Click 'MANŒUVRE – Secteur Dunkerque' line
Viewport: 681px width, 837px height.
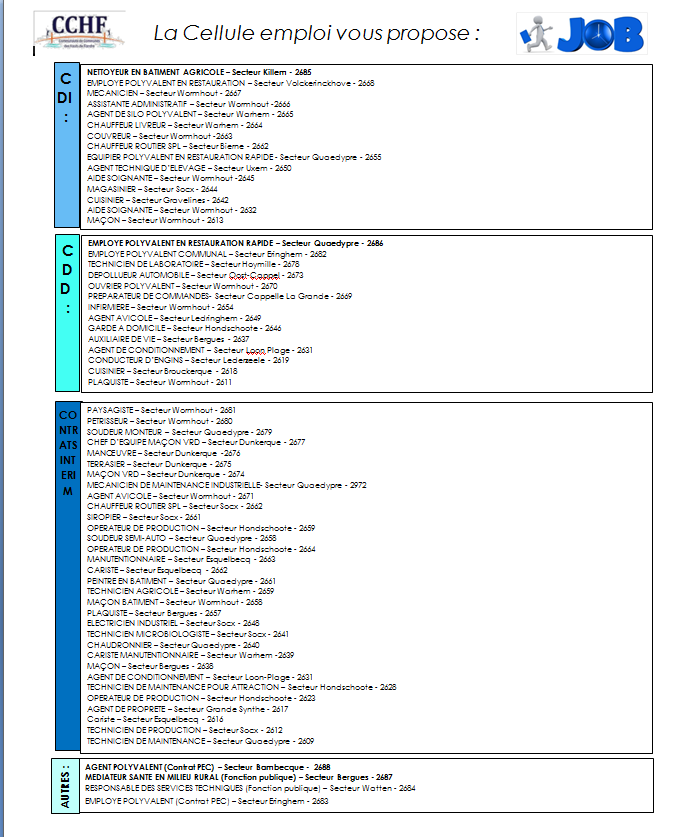click(x=164, y=454)
